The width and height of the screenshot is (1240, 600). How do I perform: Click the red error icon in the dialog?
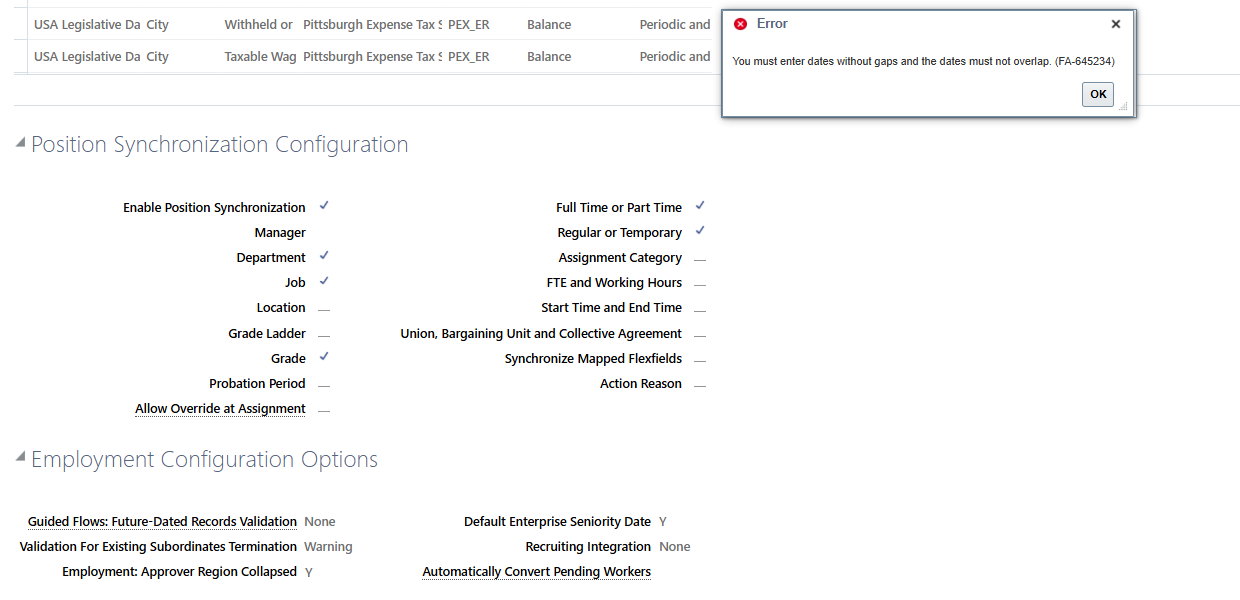[x=739, y=23]
